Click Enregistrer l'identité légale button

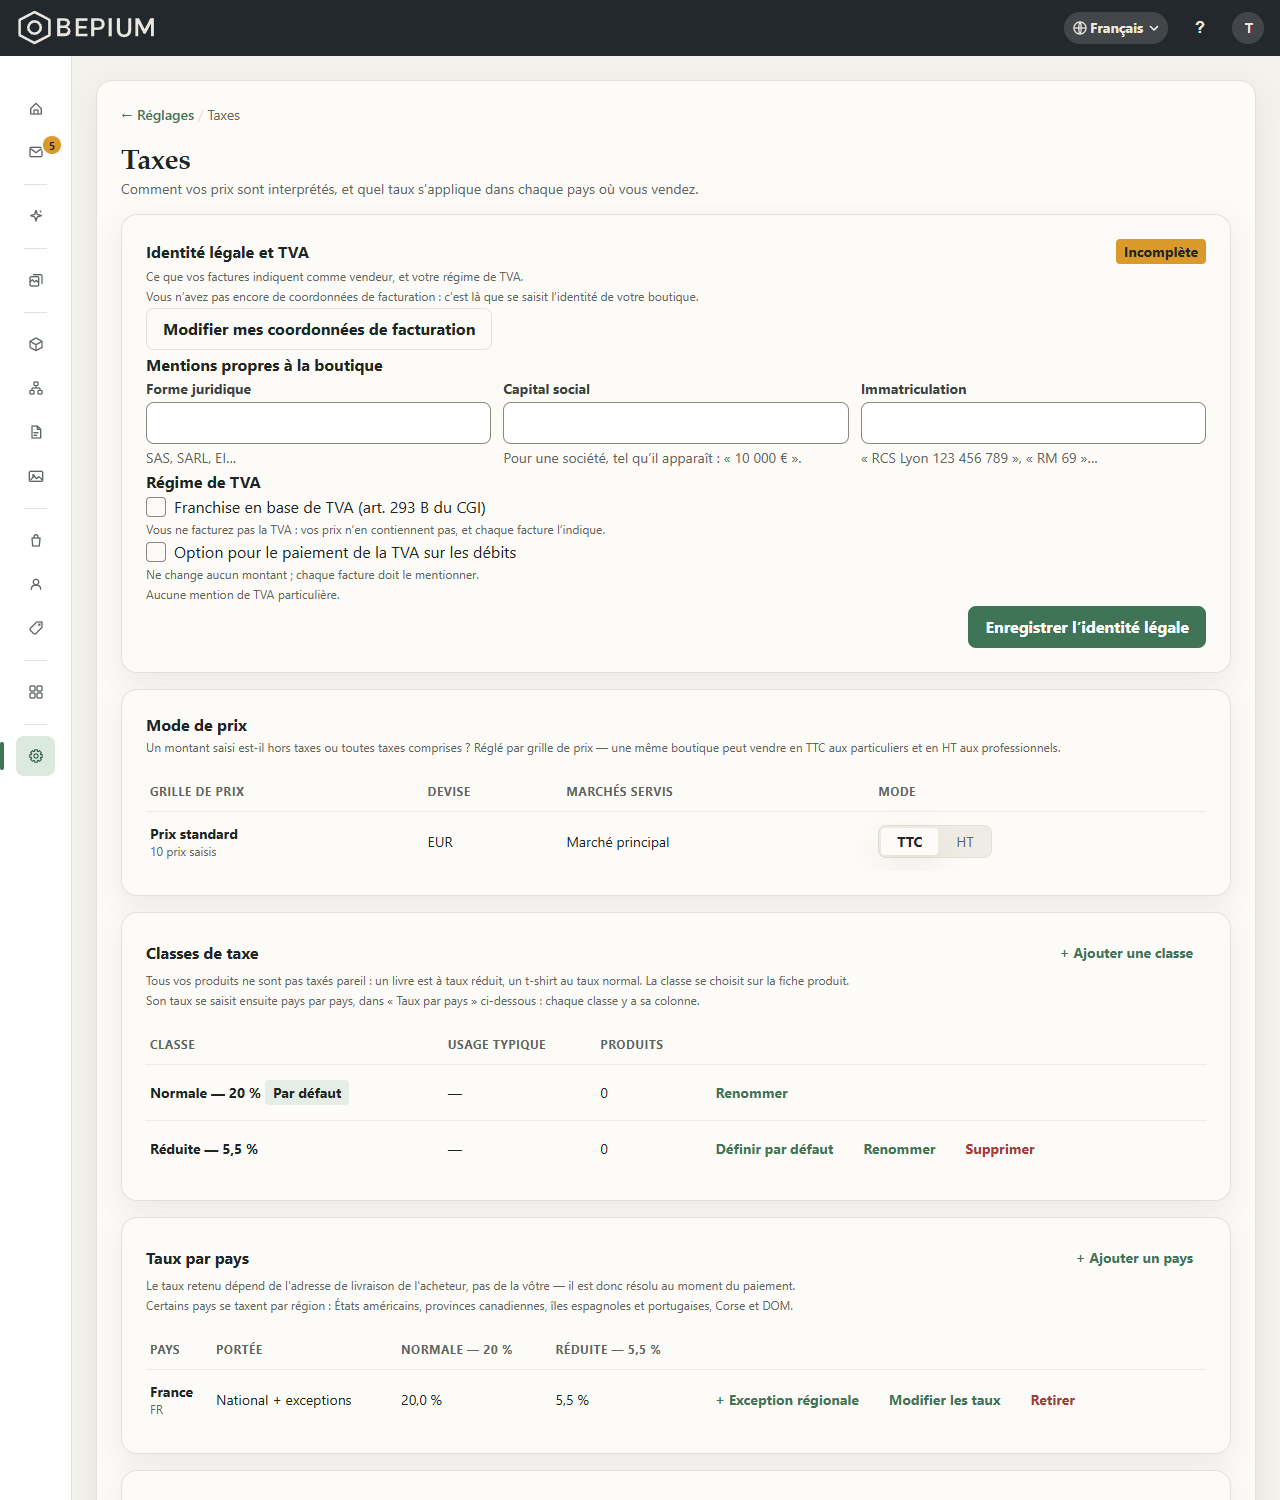point(1087,627)
